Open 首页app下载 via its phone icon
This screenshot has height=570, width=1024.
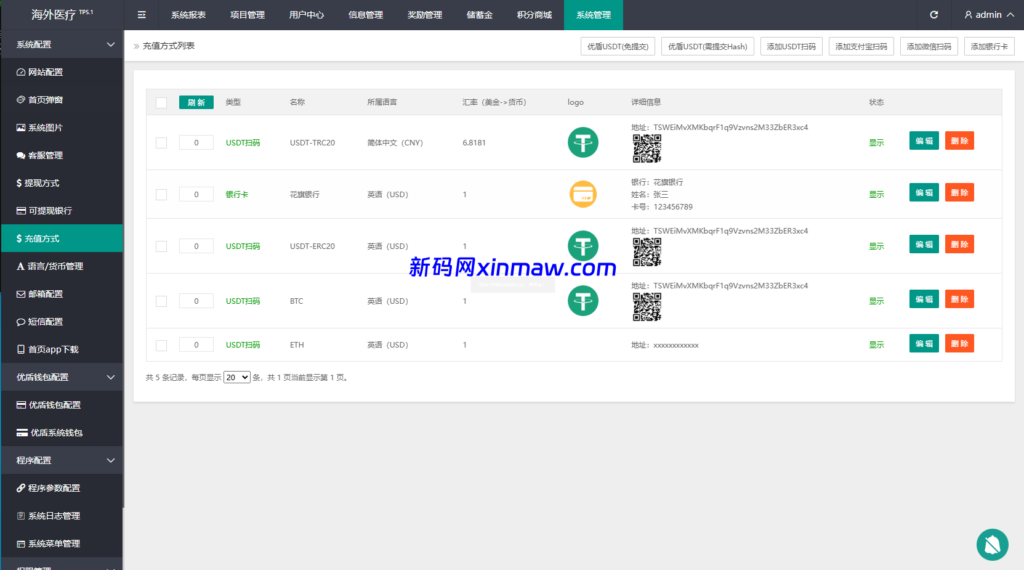tap(21, 350)
